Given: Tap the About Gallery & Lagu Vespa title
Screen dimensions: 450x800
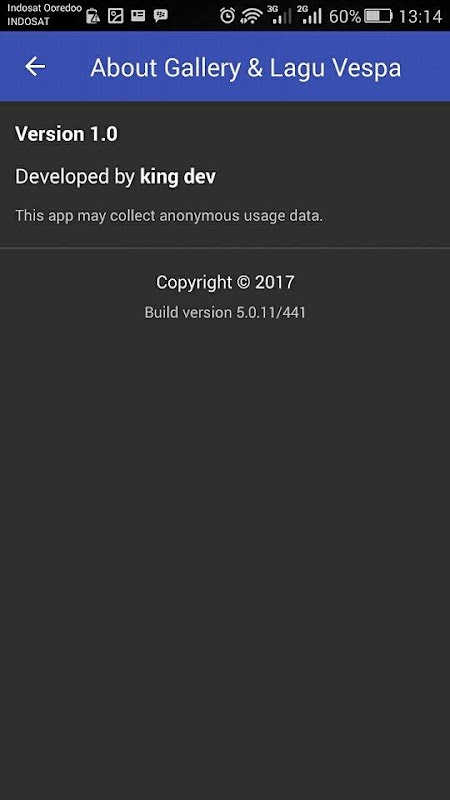Looking at the screenshot, I should [245, 68].
